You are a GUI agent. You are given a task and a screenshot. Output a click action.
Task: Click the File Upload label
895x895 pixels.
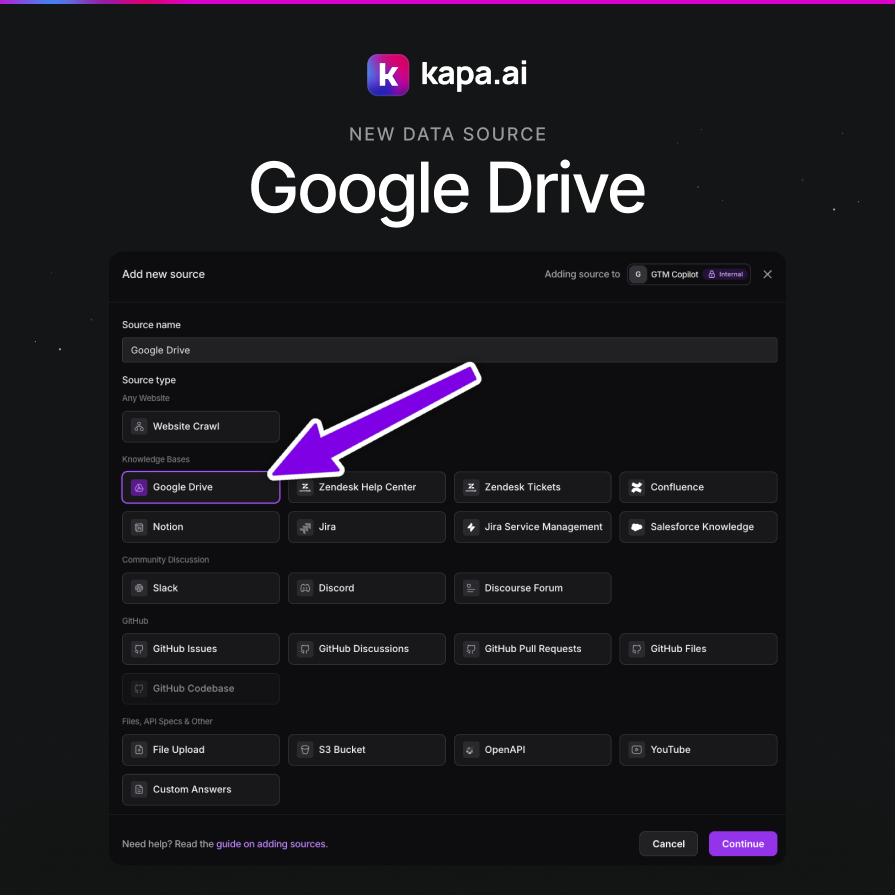(179, 749)
